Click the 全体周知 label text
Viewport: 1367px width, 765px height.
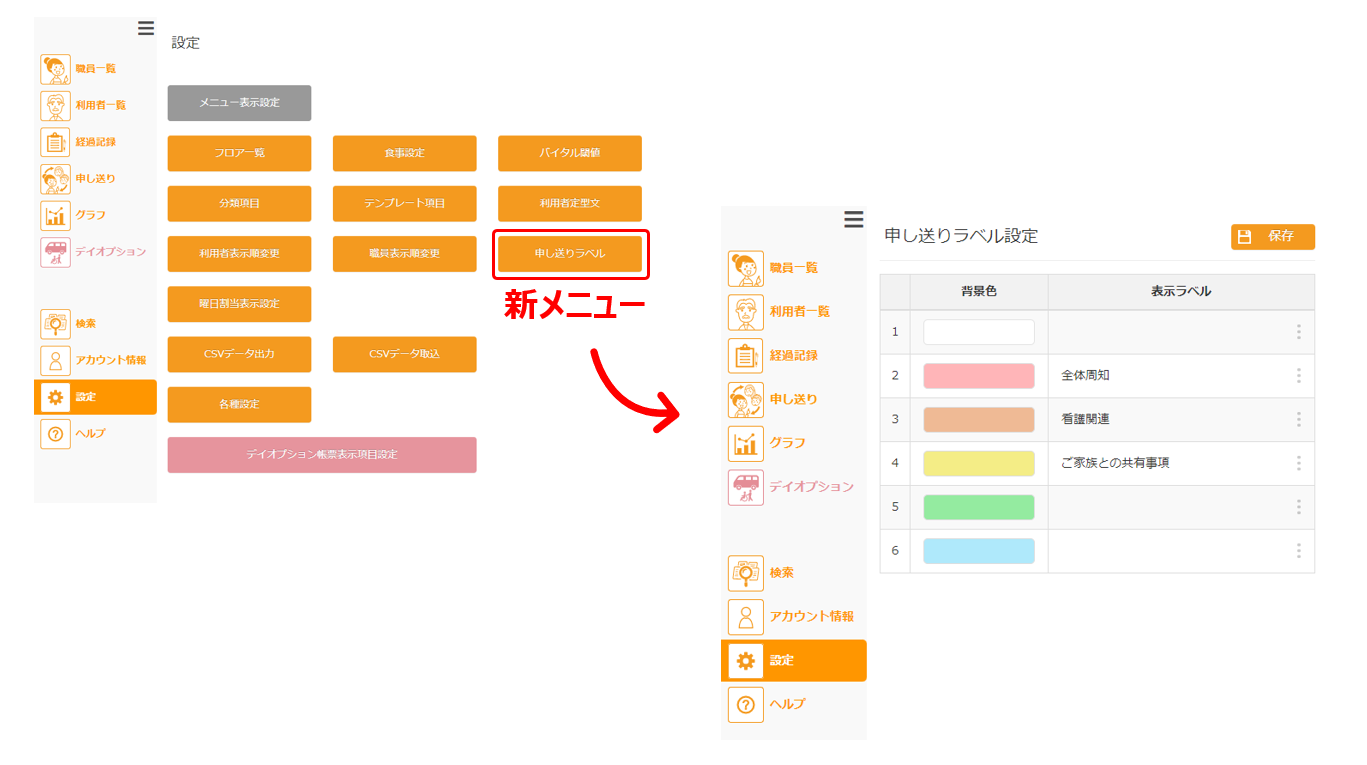click(x=1085, y=376)
